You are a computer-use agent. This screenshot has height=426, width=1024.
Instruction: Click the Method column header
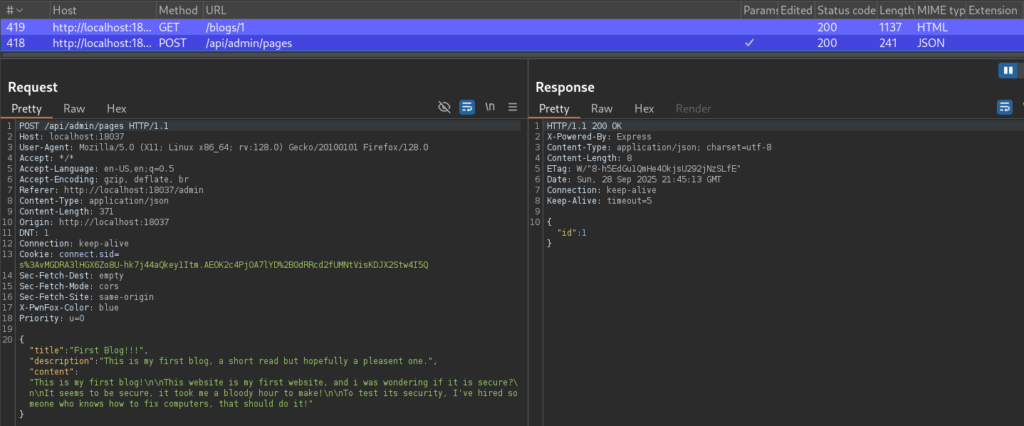tap(176, 9)
